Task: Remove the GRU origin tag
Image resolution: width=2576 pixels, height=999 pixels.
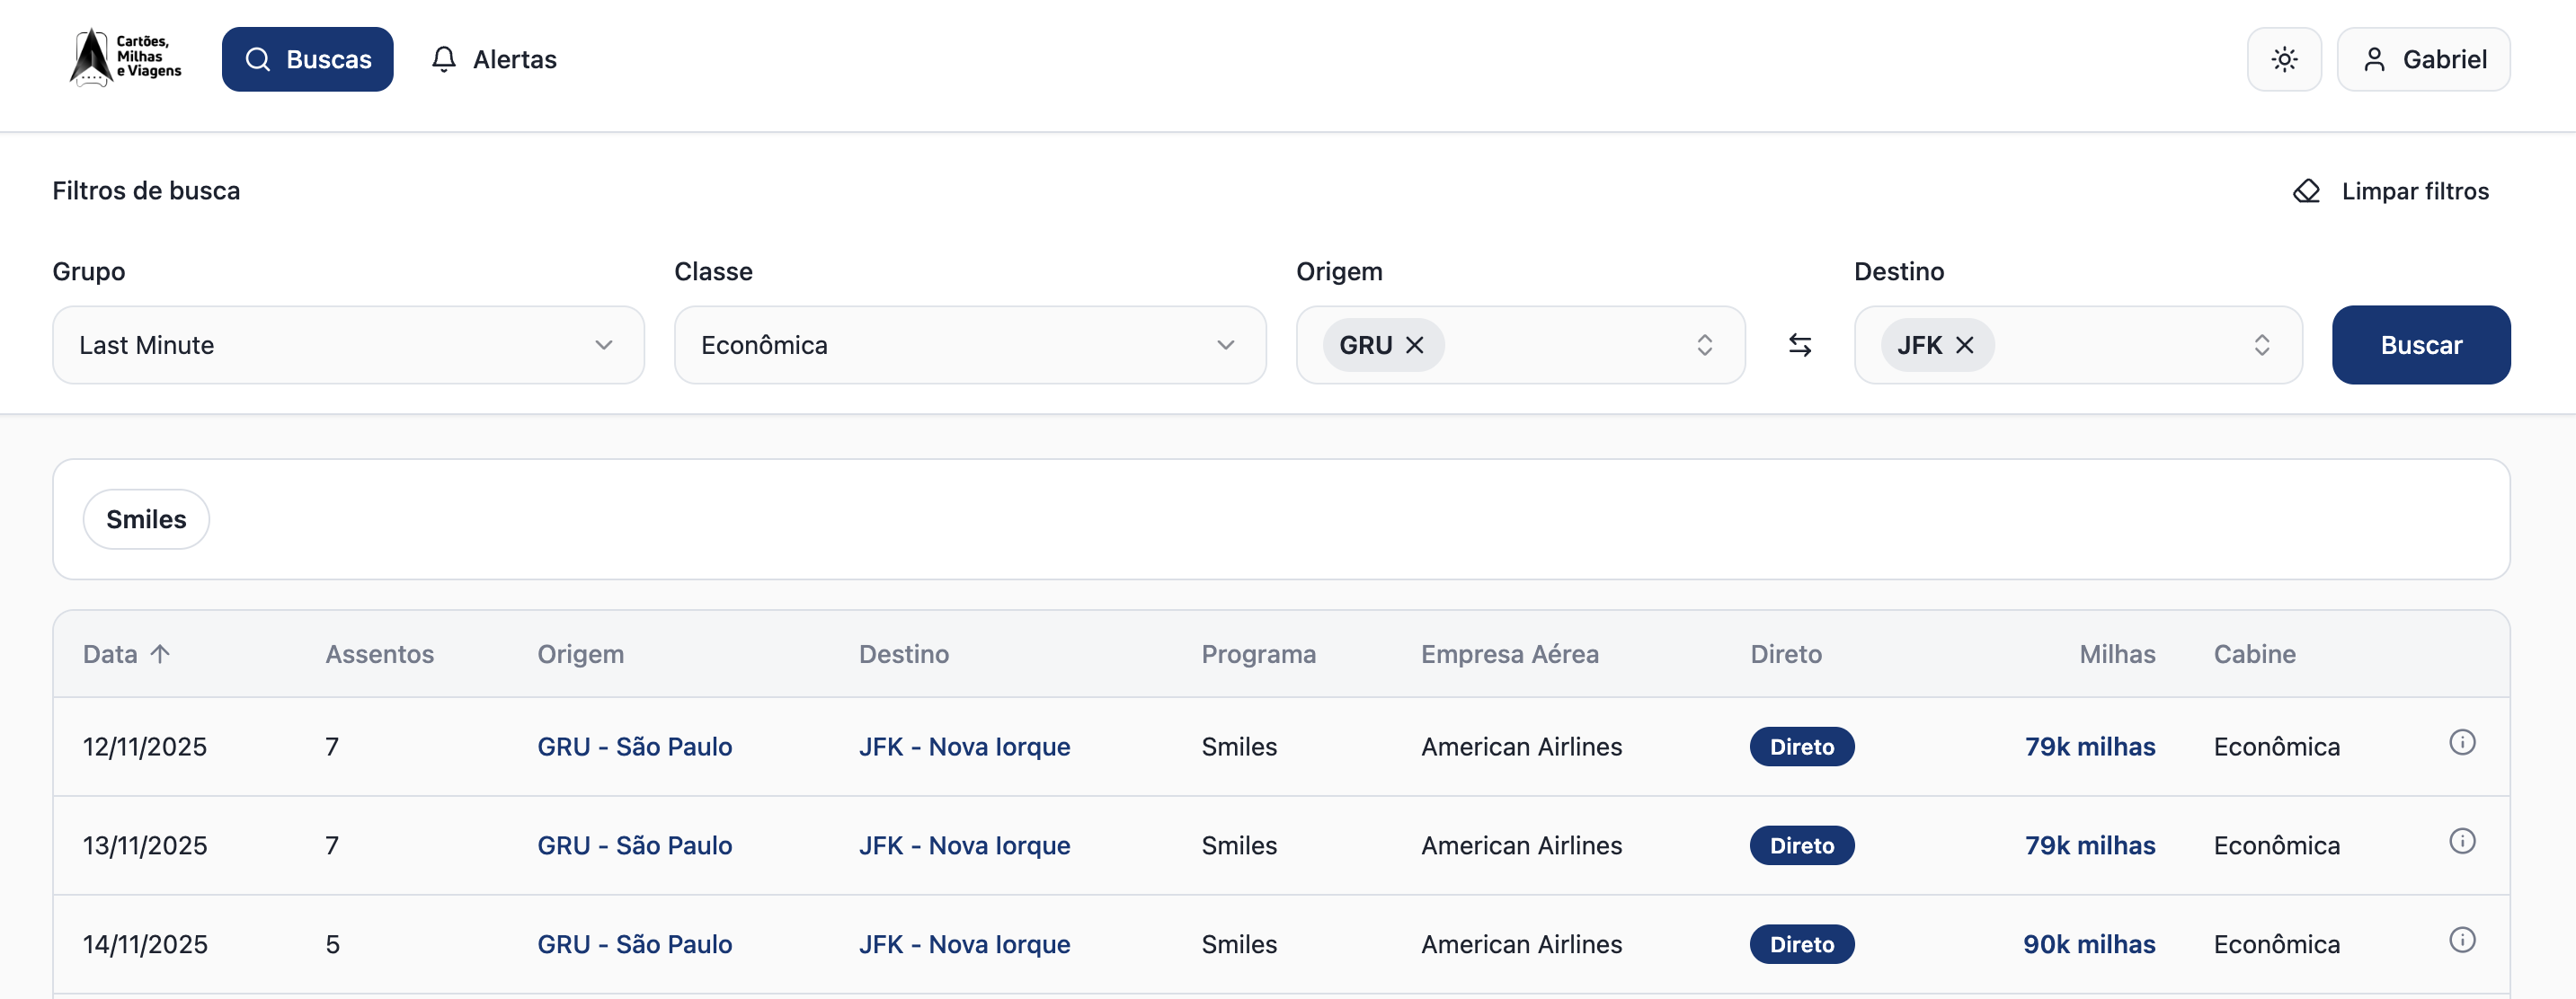Action: (x=1414, y=345)
